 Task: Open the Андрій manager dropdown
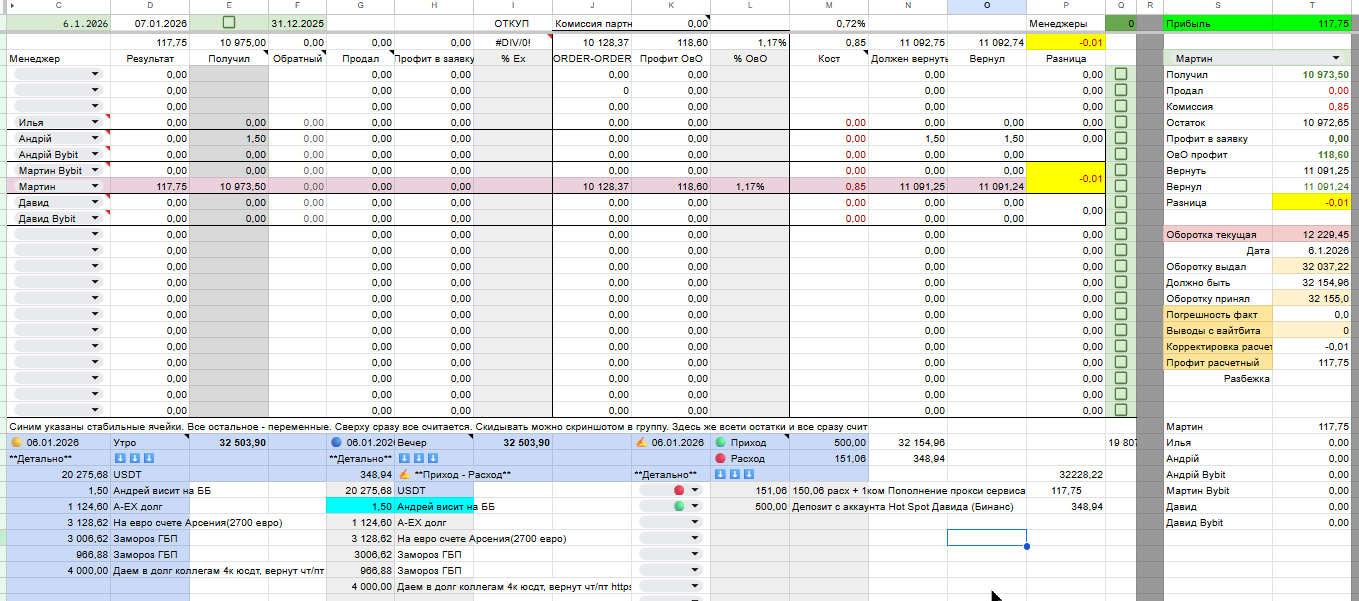[x=95, y=138]
